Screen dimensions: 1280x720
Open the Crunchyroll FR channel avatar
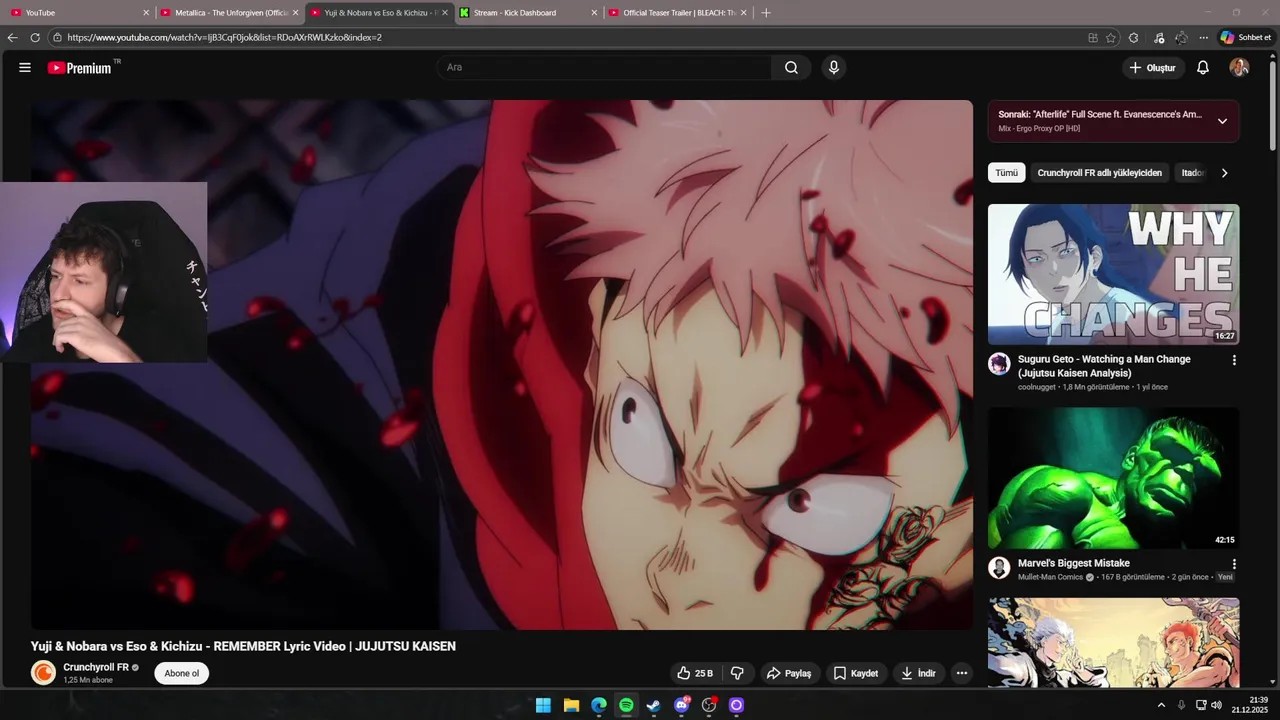[43, 673]
